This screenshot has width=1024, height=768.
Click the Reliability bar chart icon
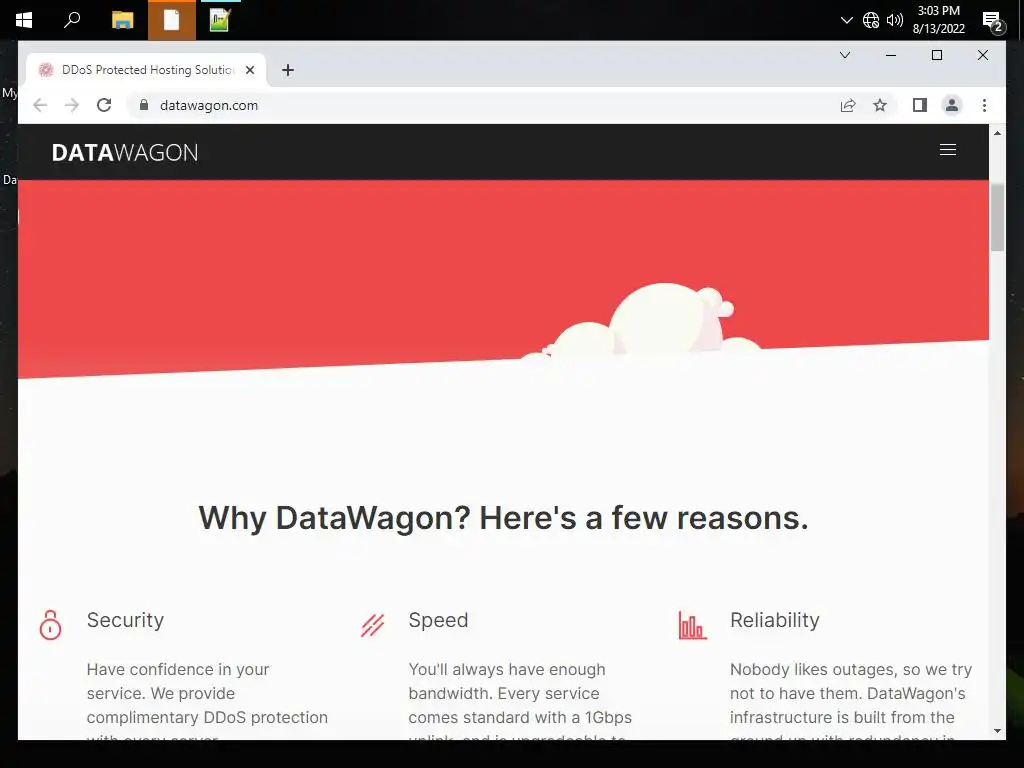tap(692, 625)
